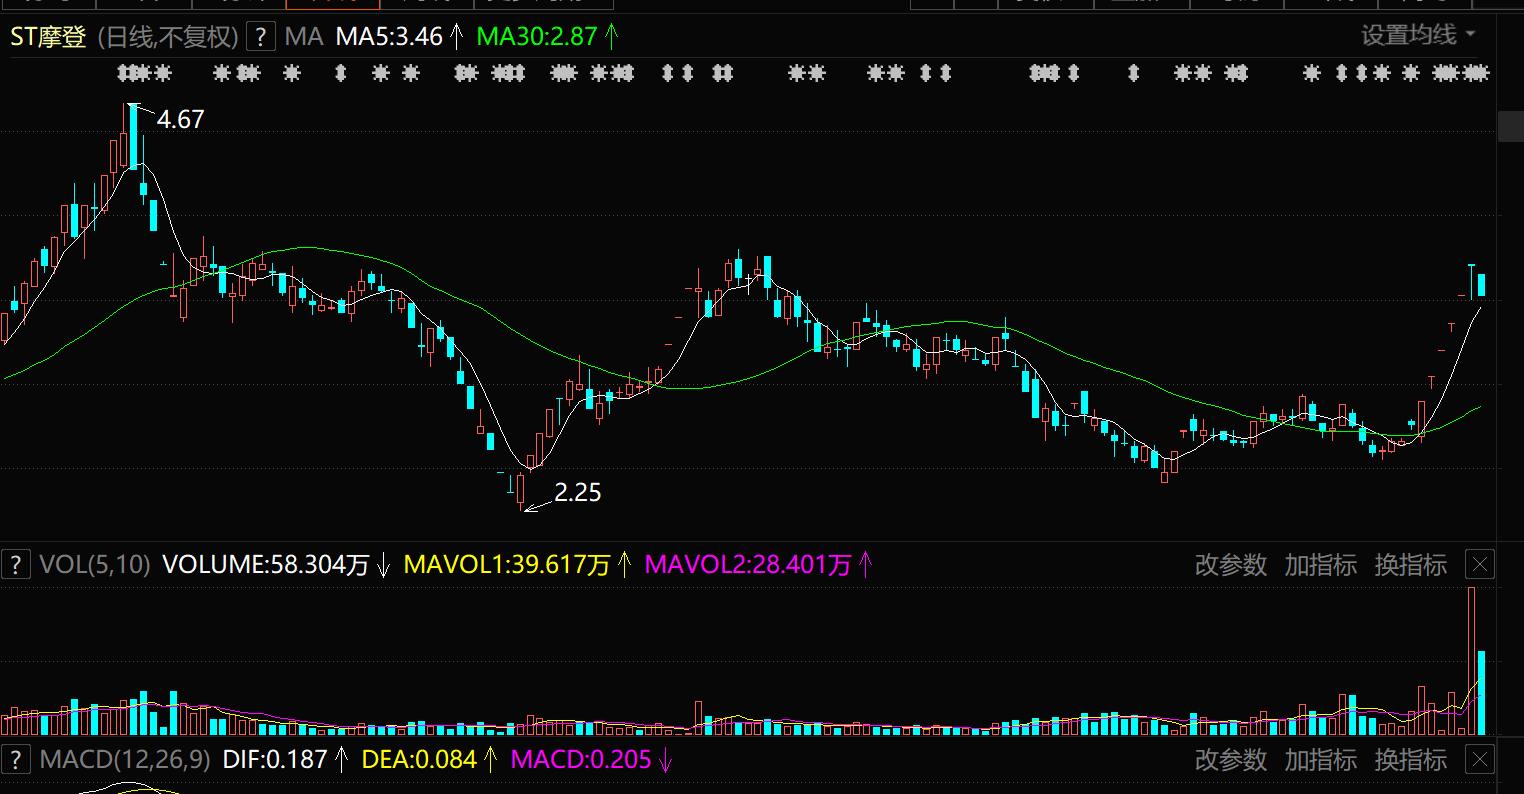Click the vertical scrollbar thumb at right edge
Viewport: 1524px width, 794px height.
click(x=1510, y=127)
